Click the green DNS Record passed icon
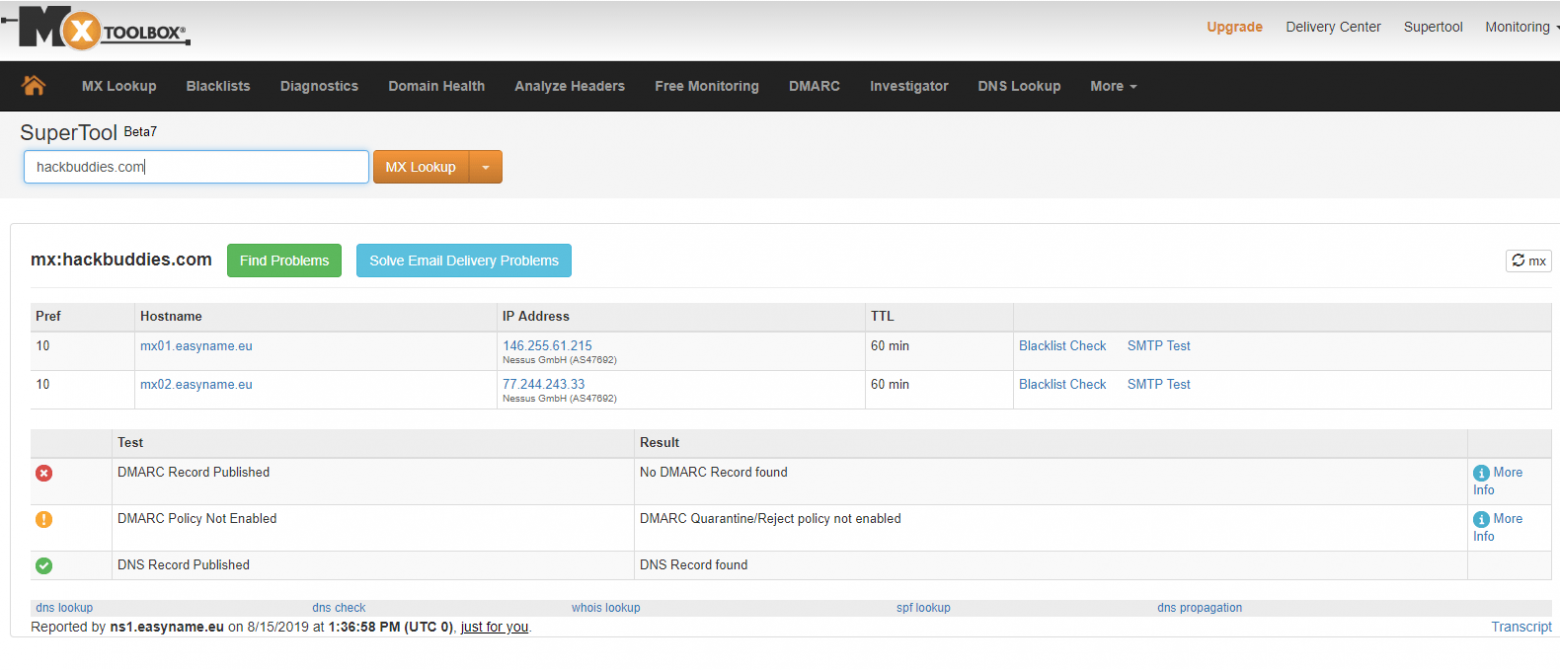This screenshot has width=1560, height=670. coord(44,565)
